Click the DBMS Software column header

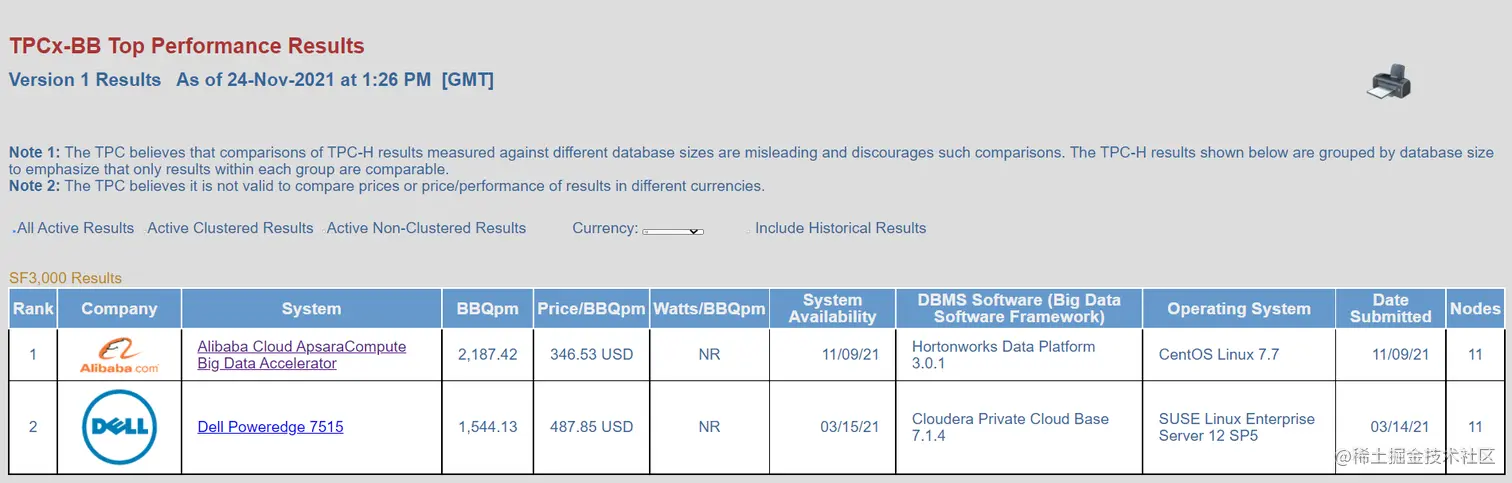click(x=1019, y=309)
